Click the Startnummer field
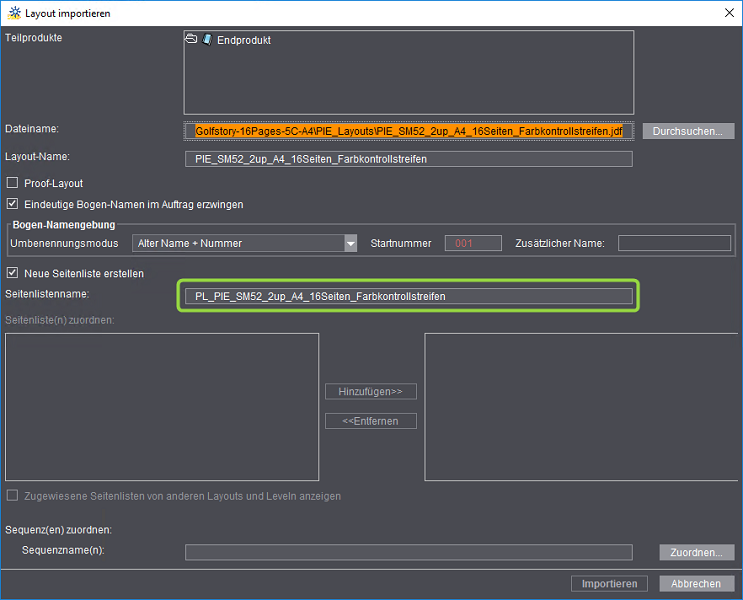 pyautogui.click(x=473, y=243)
